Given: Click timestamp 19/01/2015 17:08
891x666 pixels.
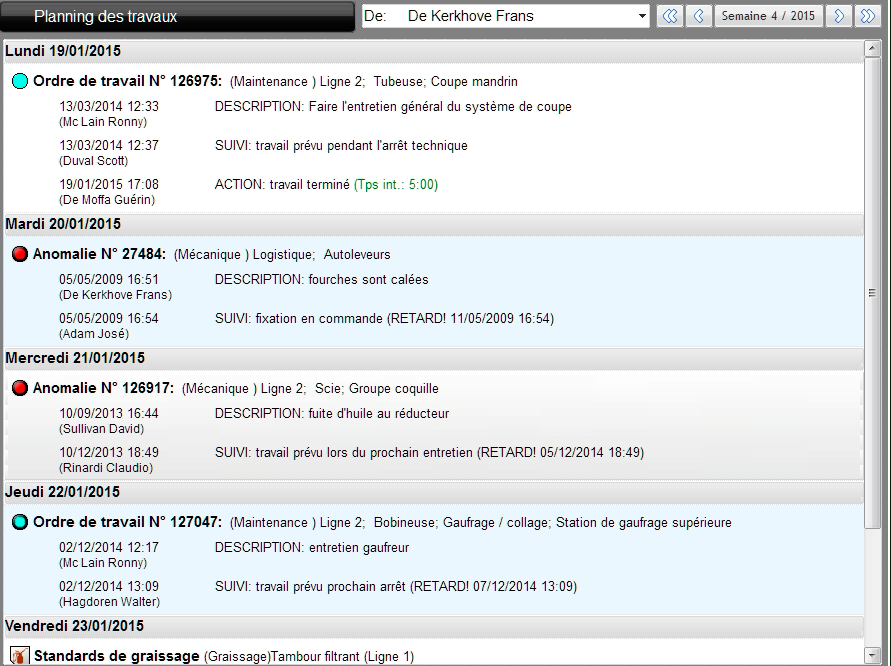Looking at the screenshot, I should tap(109, 185).
